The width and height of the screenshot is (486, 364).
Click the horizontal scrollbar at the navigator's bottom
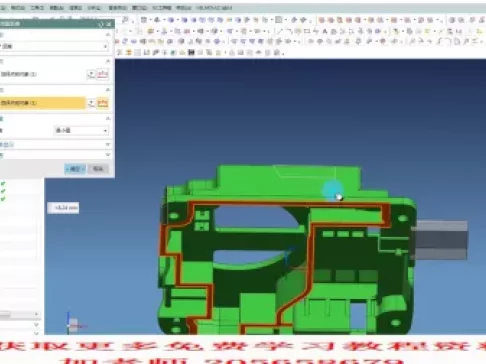point(19,314)
